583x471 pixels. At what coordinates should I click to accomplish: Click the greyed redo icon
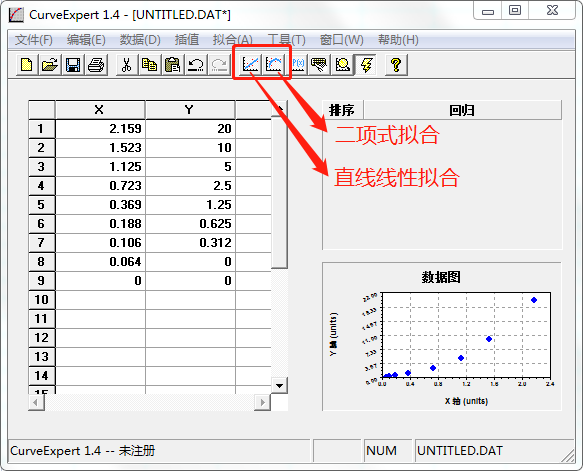click(x=219, y=65)
